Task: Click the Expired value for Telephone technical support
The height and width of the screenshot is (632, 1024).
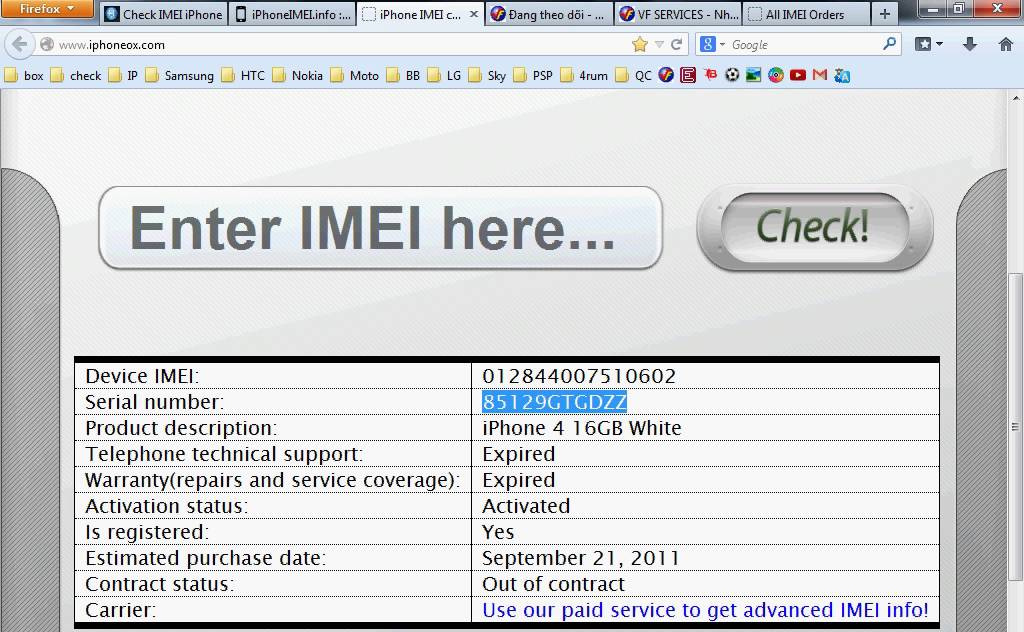Action: pos(519,454)
